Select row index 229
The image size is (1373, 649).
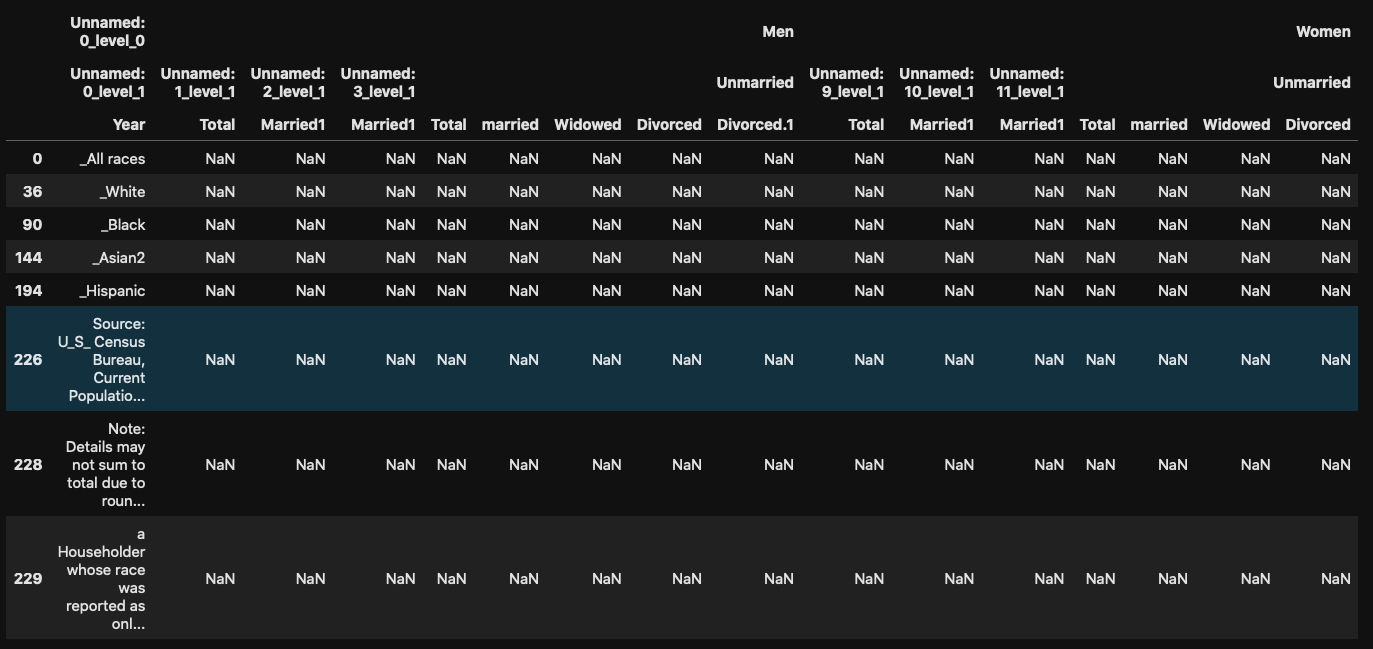tap(28, 578)
